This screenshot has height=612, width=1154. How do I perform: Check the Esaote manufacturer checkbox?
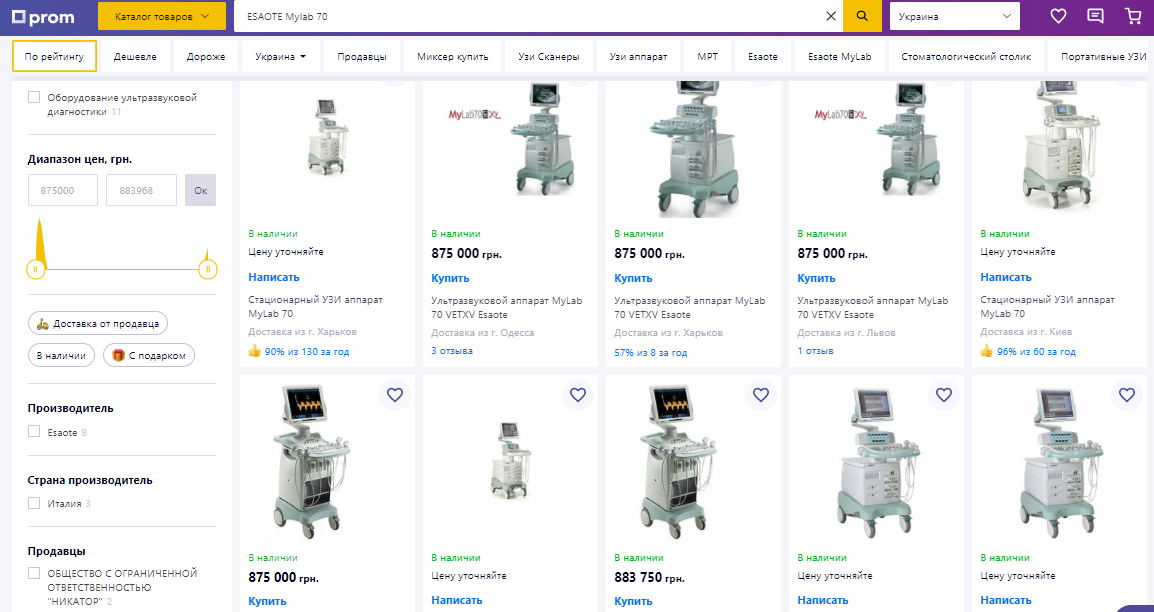click(34, 432)
